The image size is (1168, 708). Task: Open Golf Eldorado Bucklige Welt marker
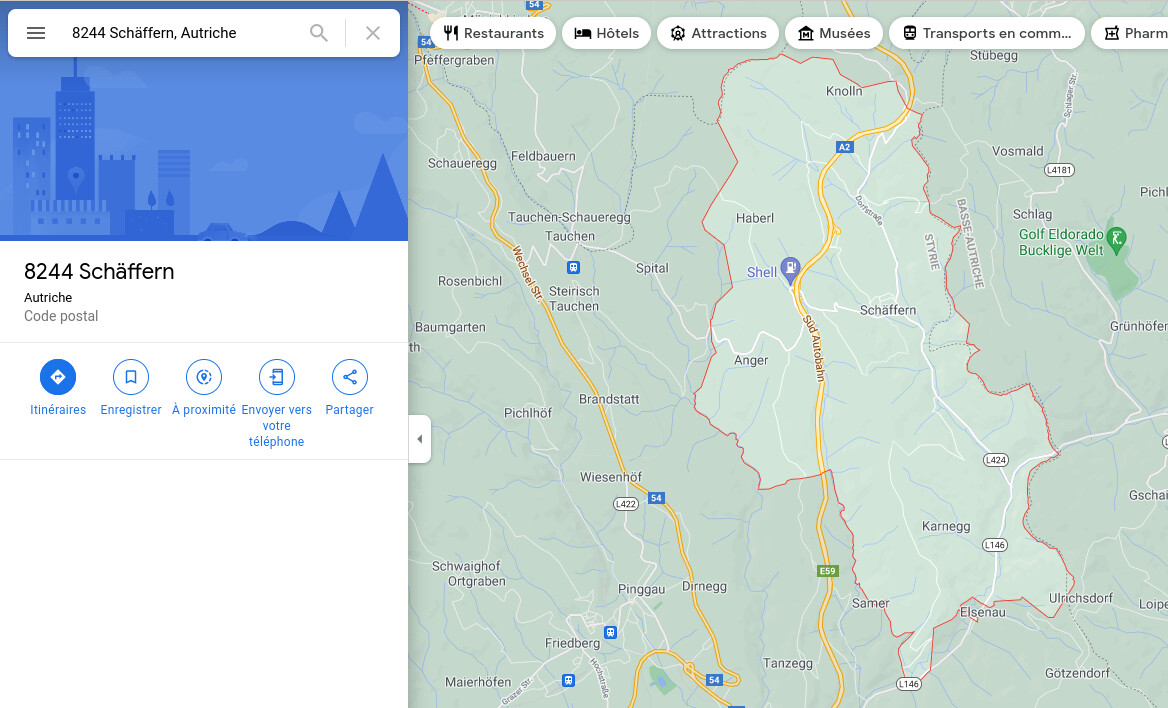1118,238
